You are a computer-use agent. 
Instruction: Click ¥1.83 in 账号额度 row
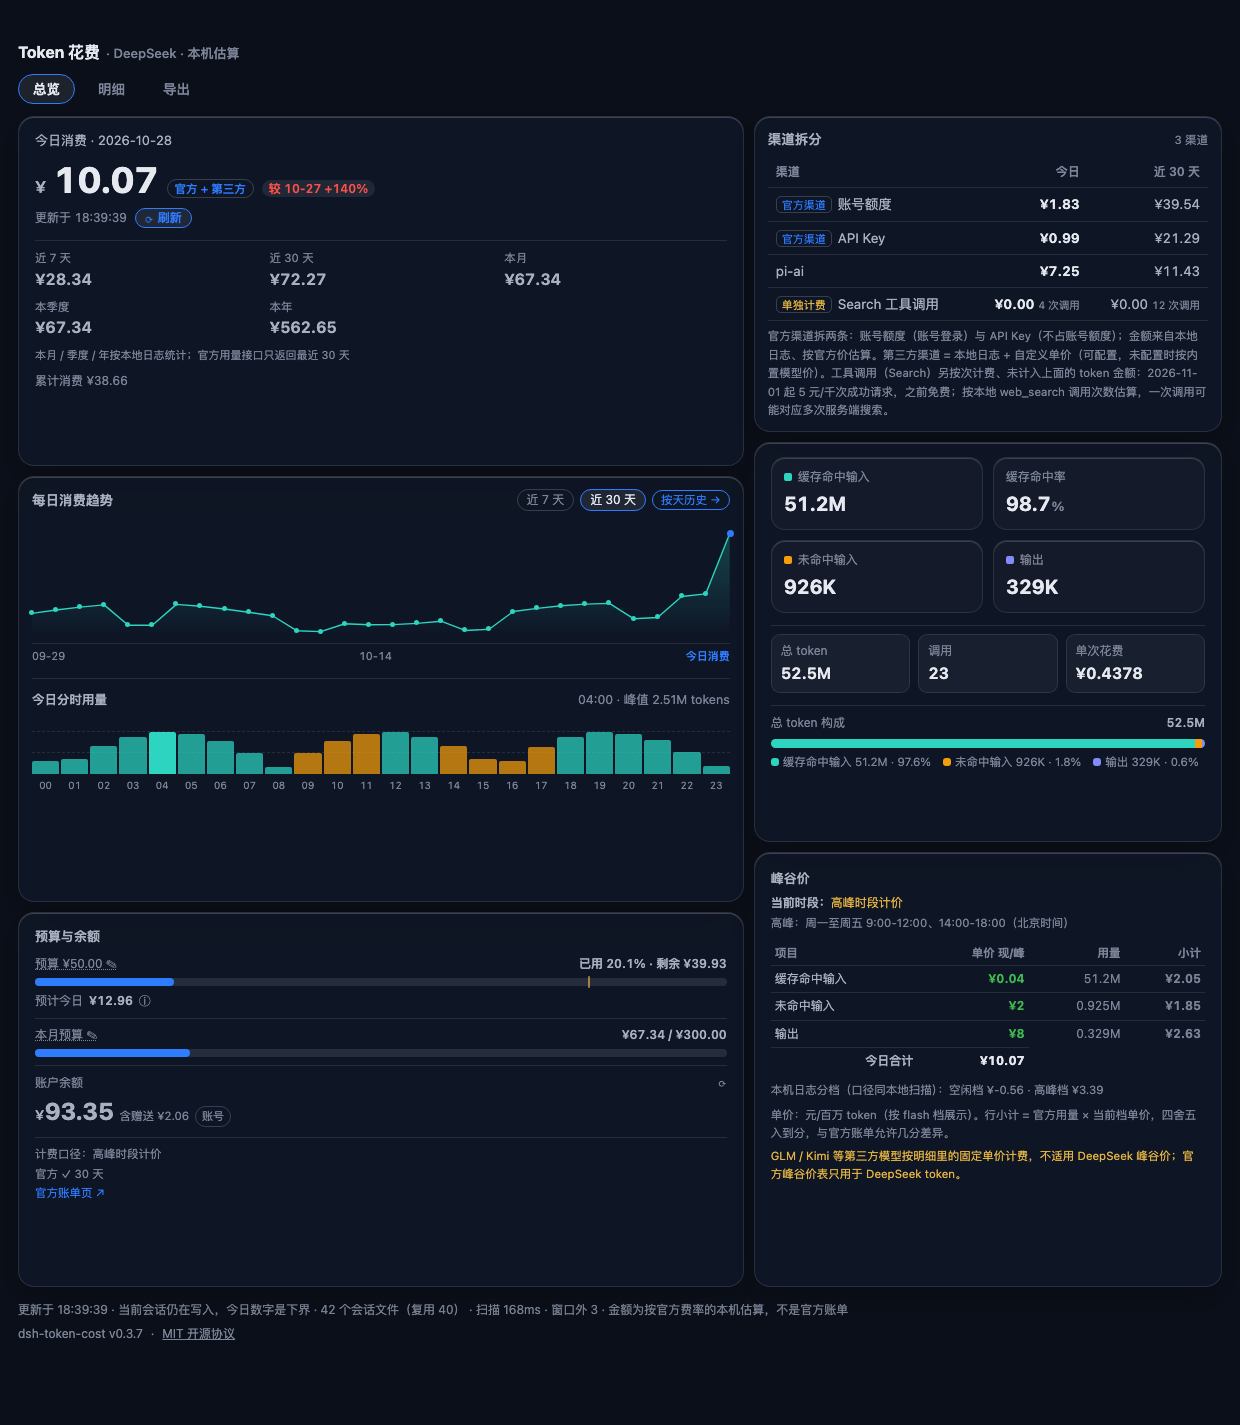tap(1060, 205)
